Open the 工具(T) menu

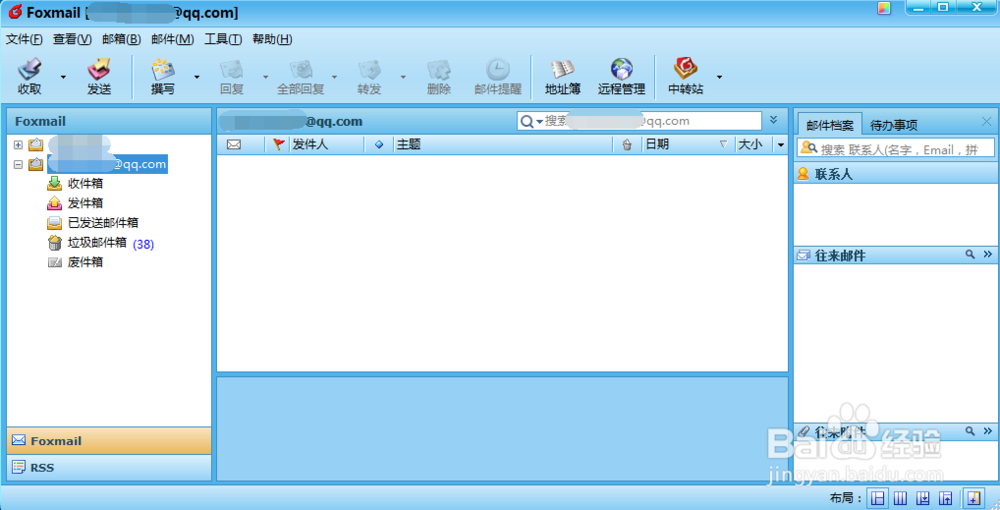[223, 40]
